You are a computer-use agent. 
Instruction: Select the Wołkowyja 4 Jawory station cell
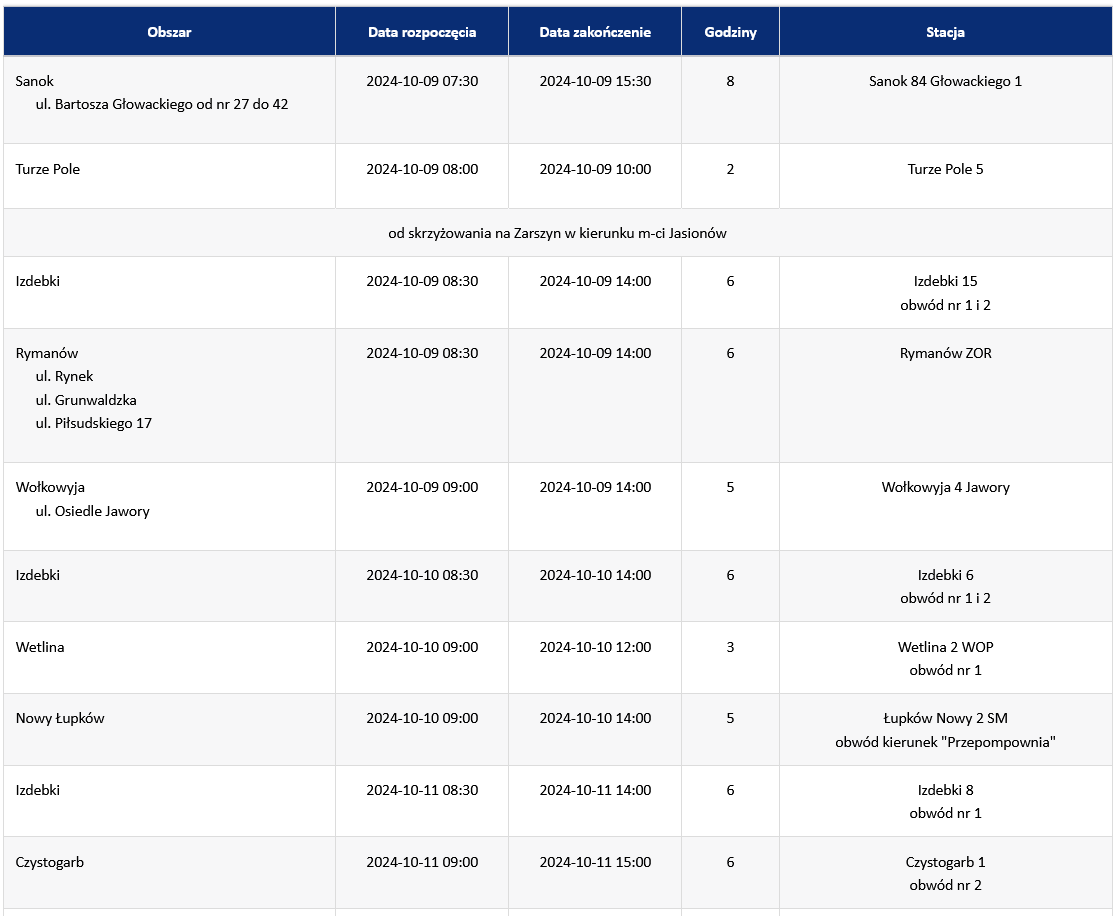coord(945,506)
